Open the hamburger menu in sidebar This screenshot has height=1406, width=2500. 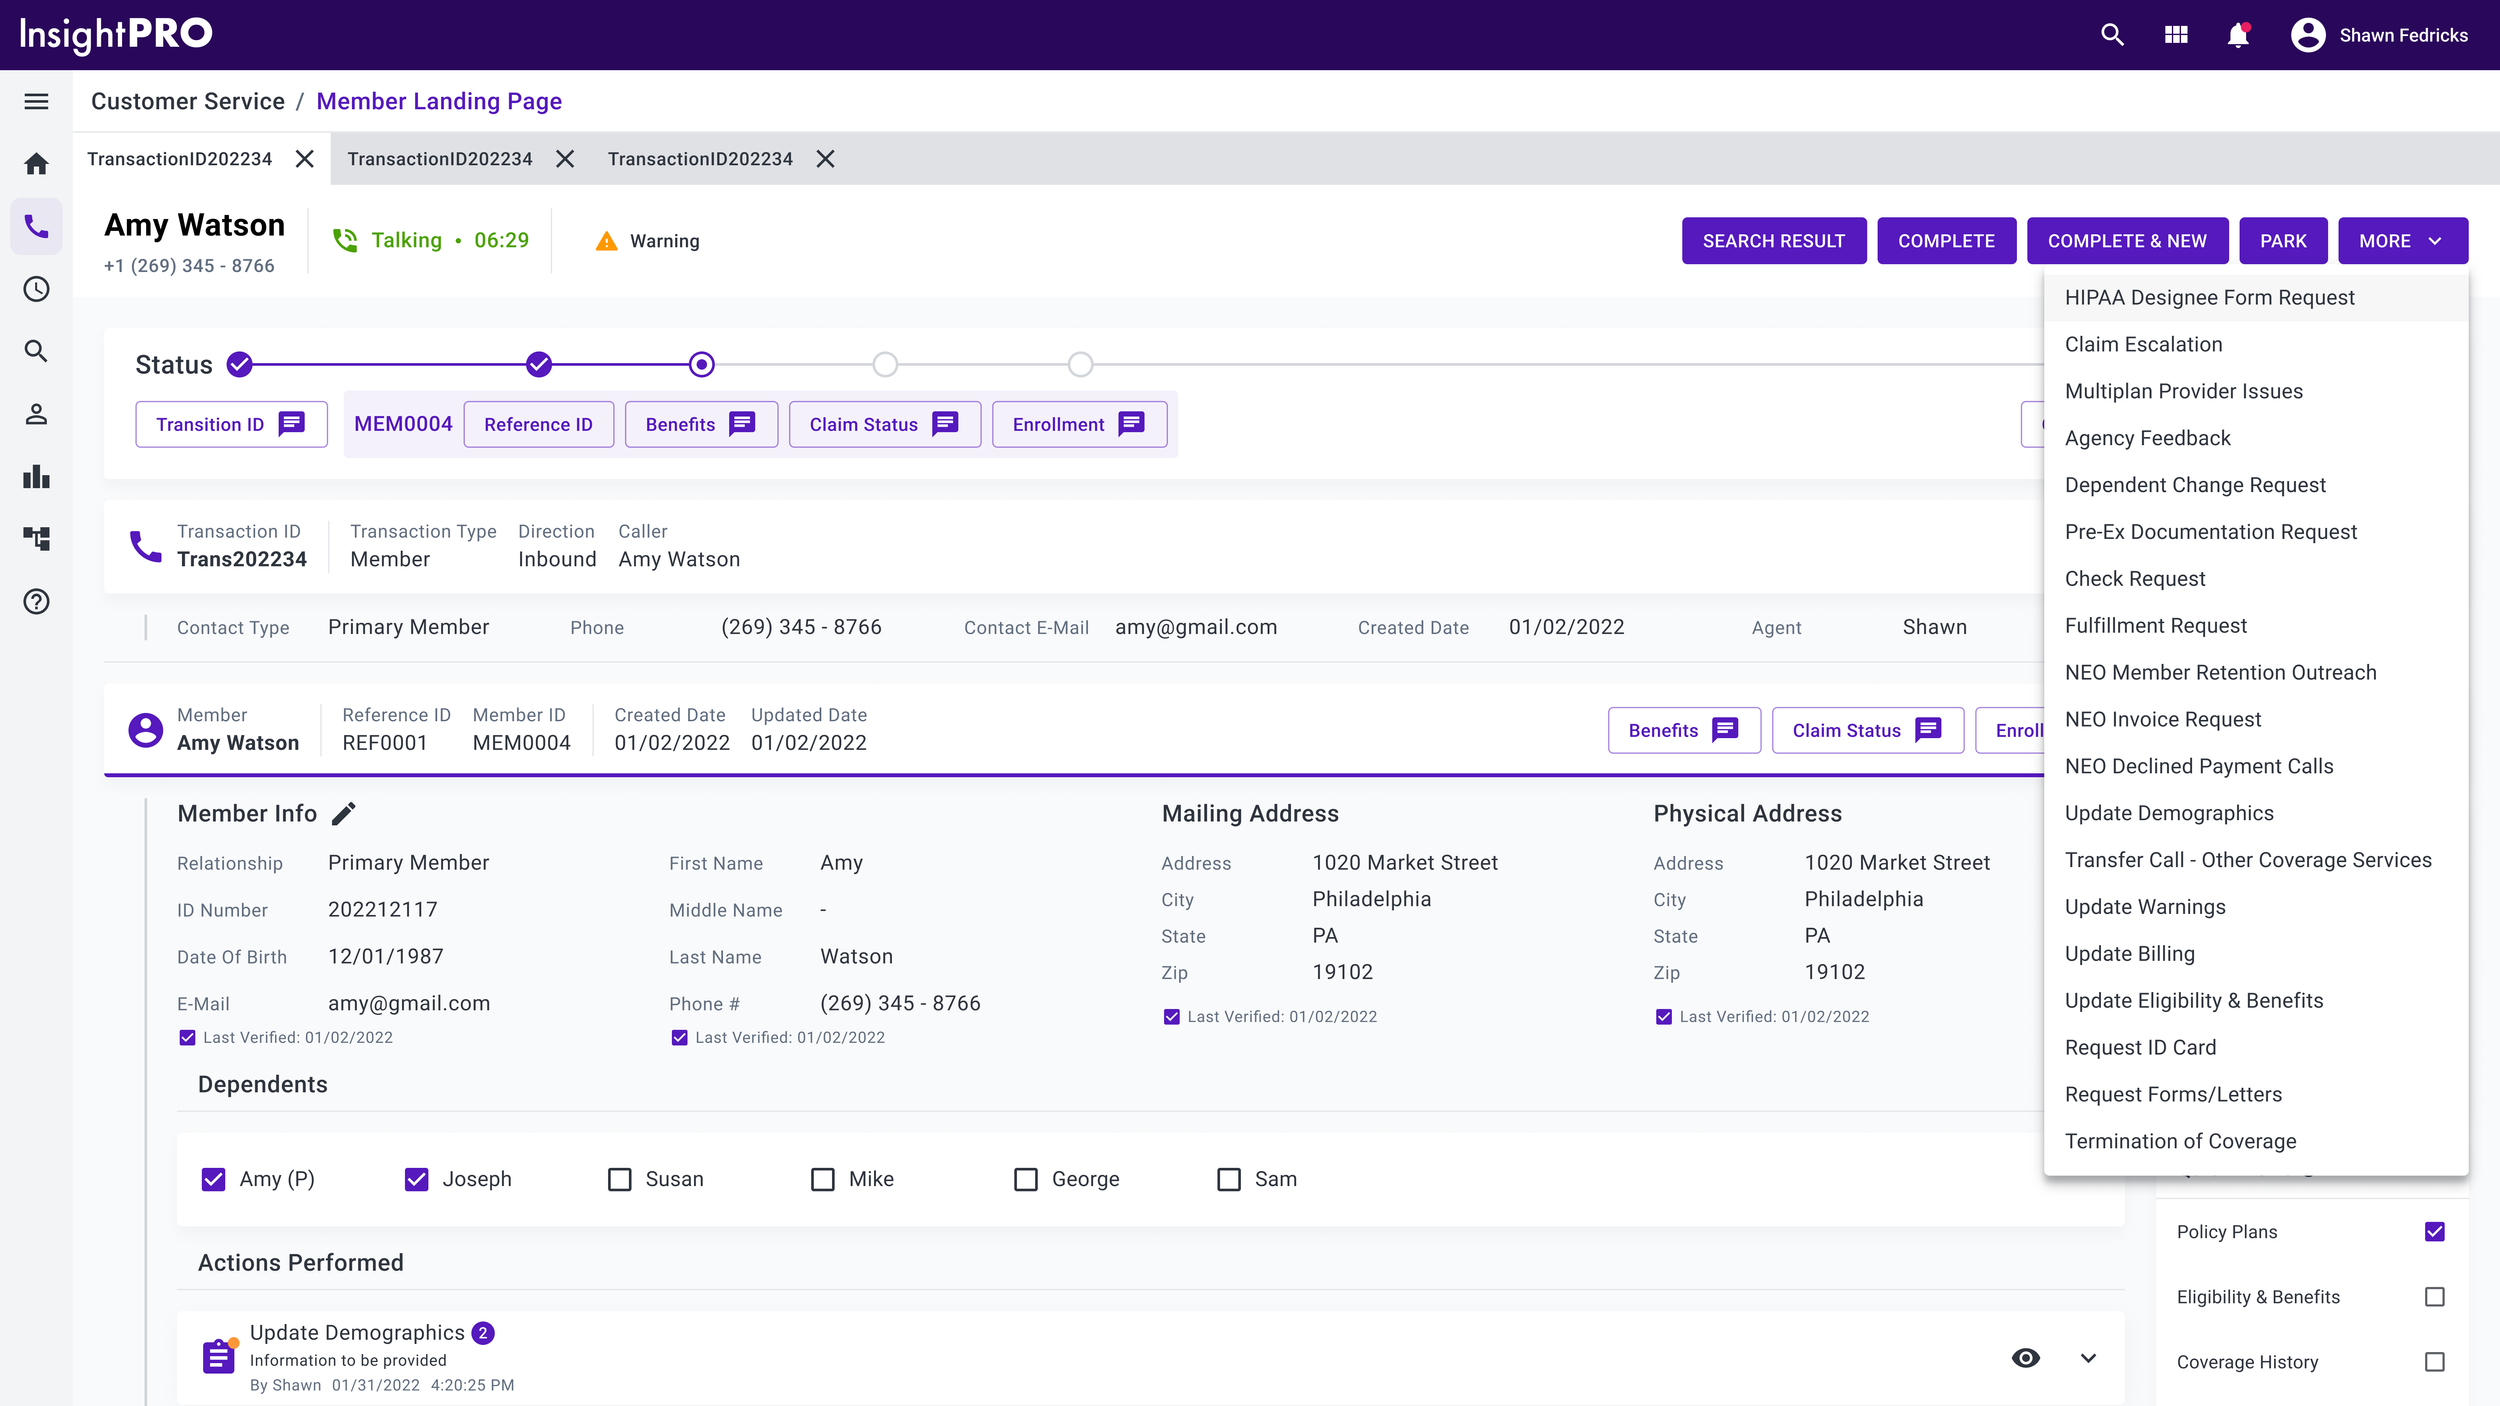click(36, 101)
